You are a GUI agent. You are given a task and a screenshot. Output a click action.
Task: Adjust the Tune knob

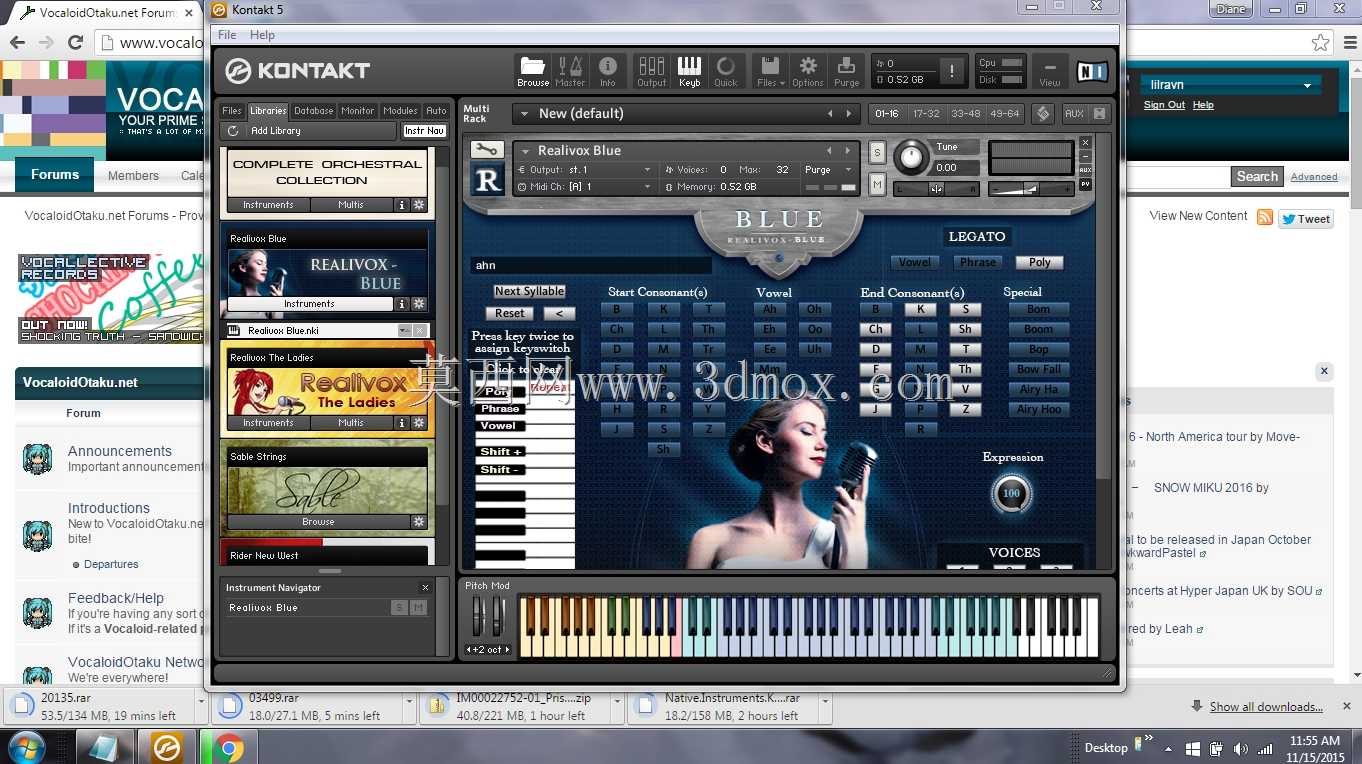pos(910,157)
